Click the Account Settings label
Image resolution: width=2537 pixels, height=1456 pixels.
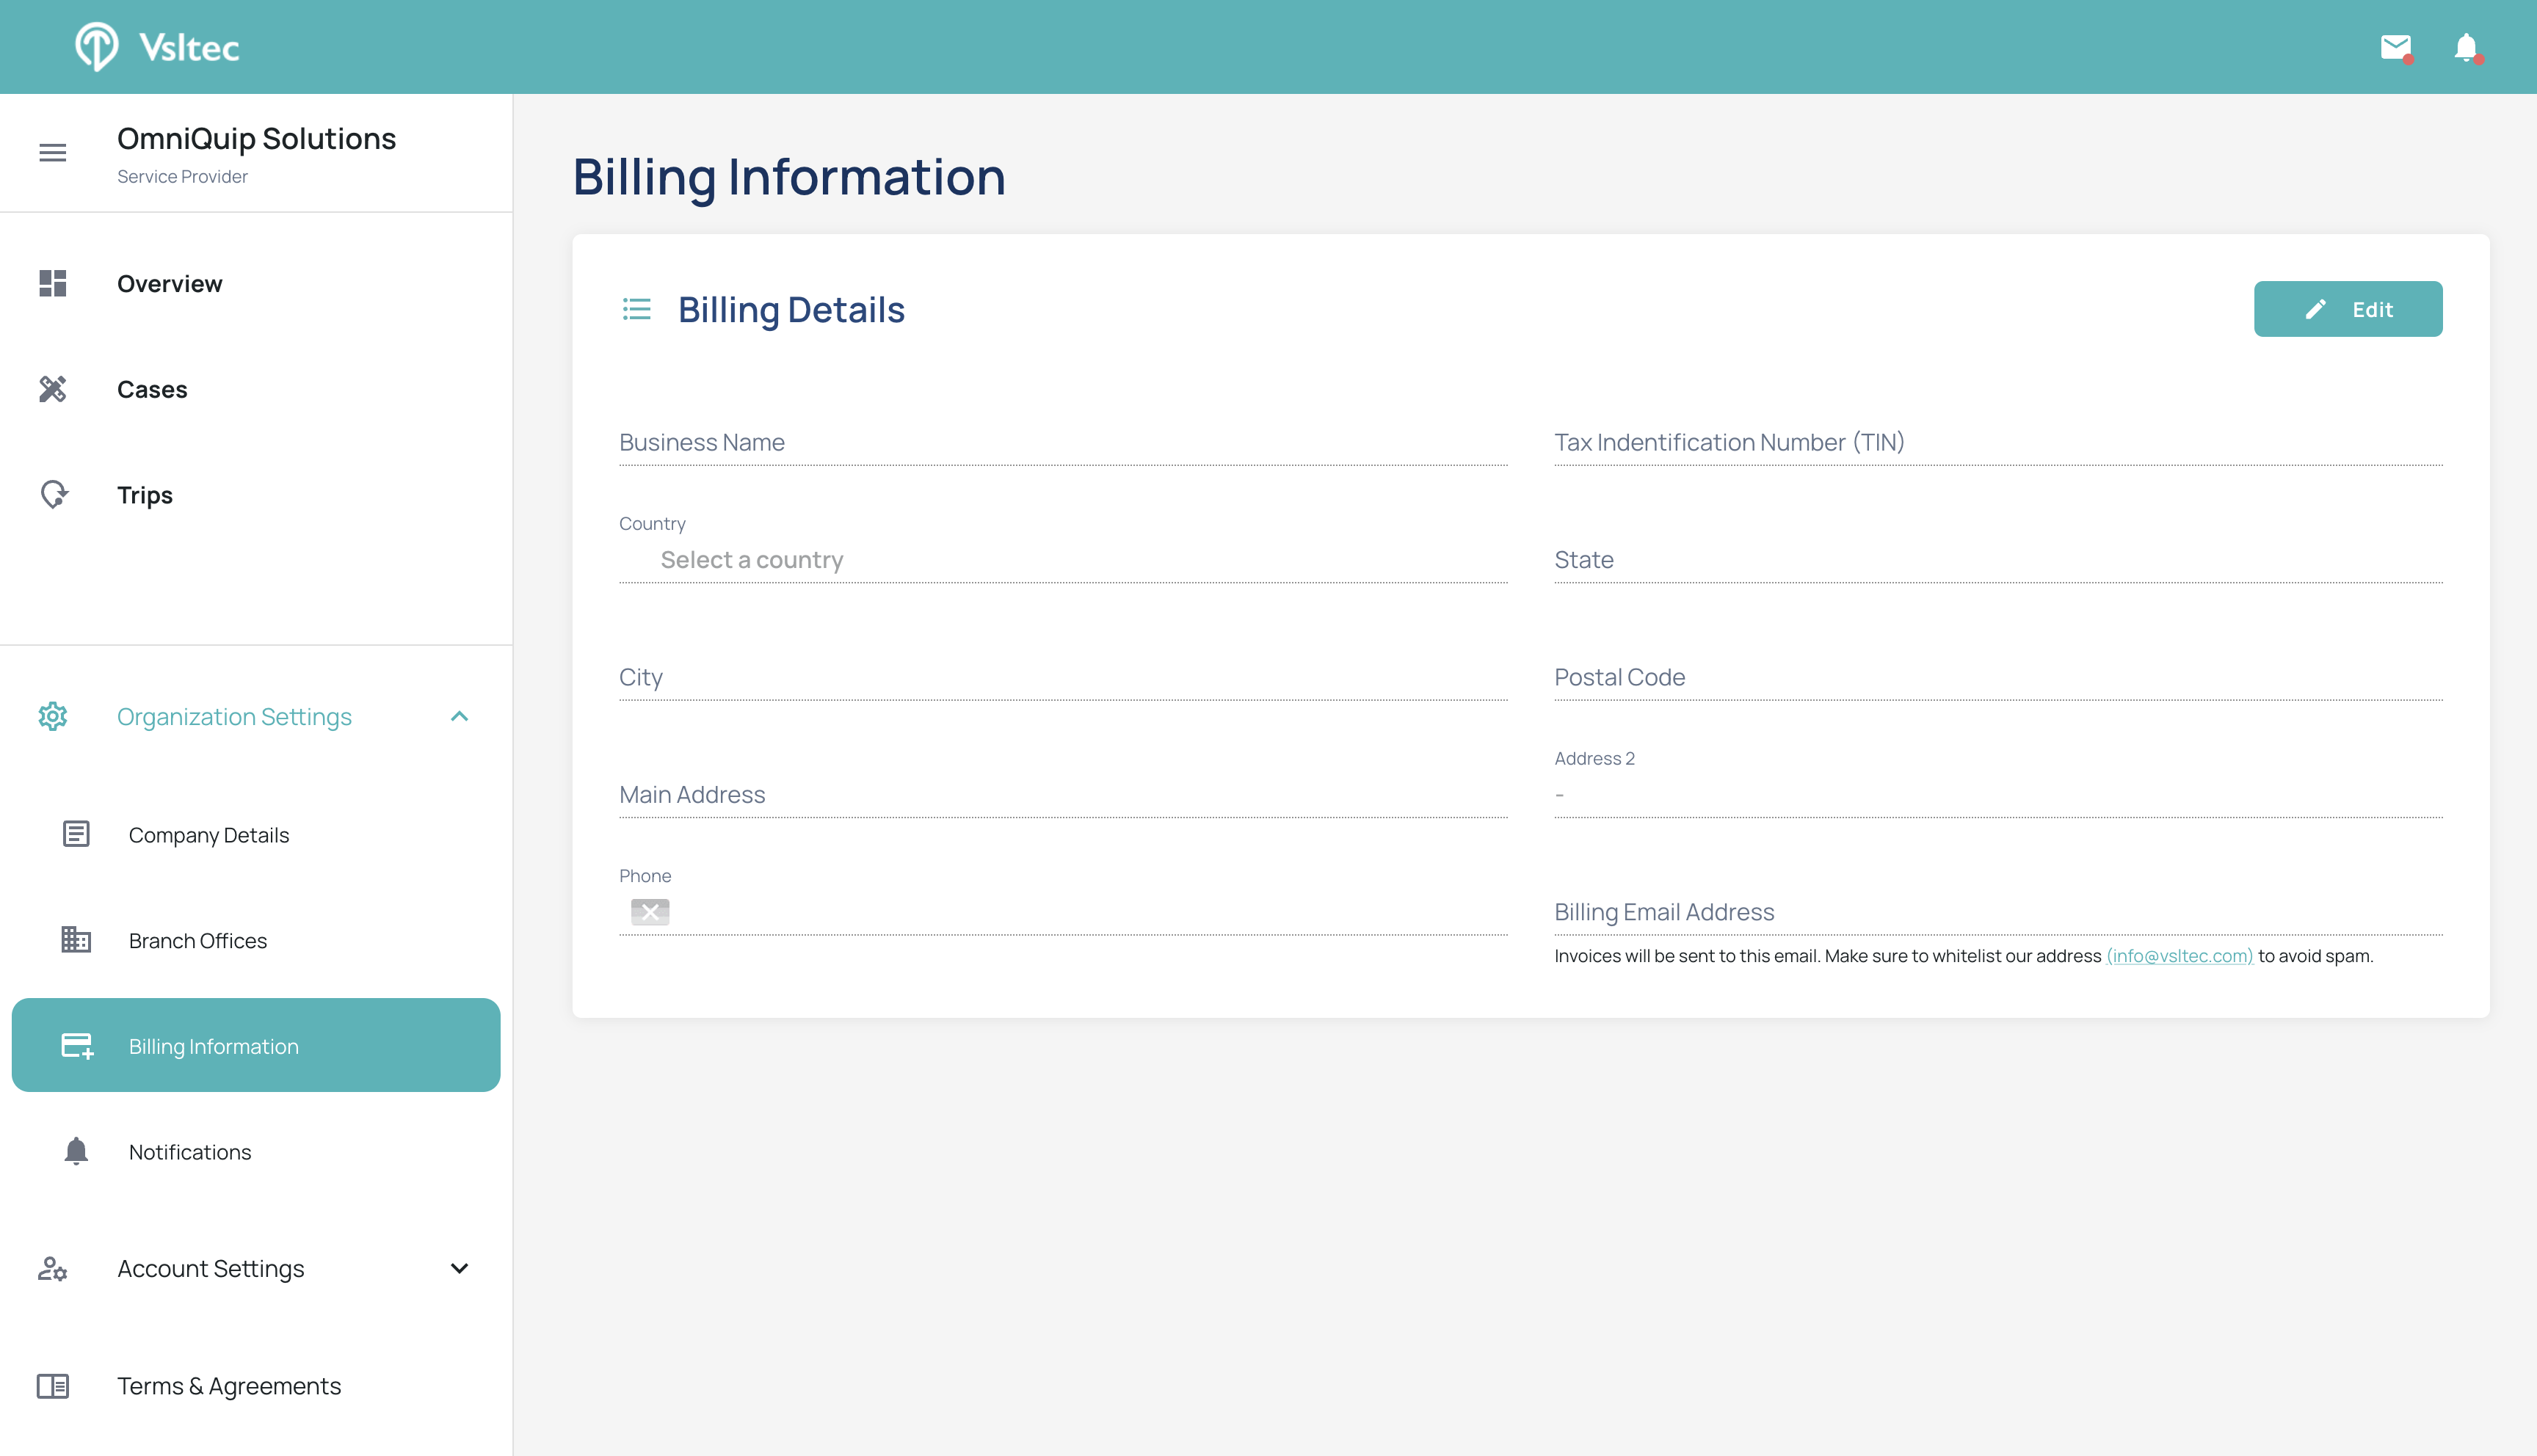coord(210,1268)
